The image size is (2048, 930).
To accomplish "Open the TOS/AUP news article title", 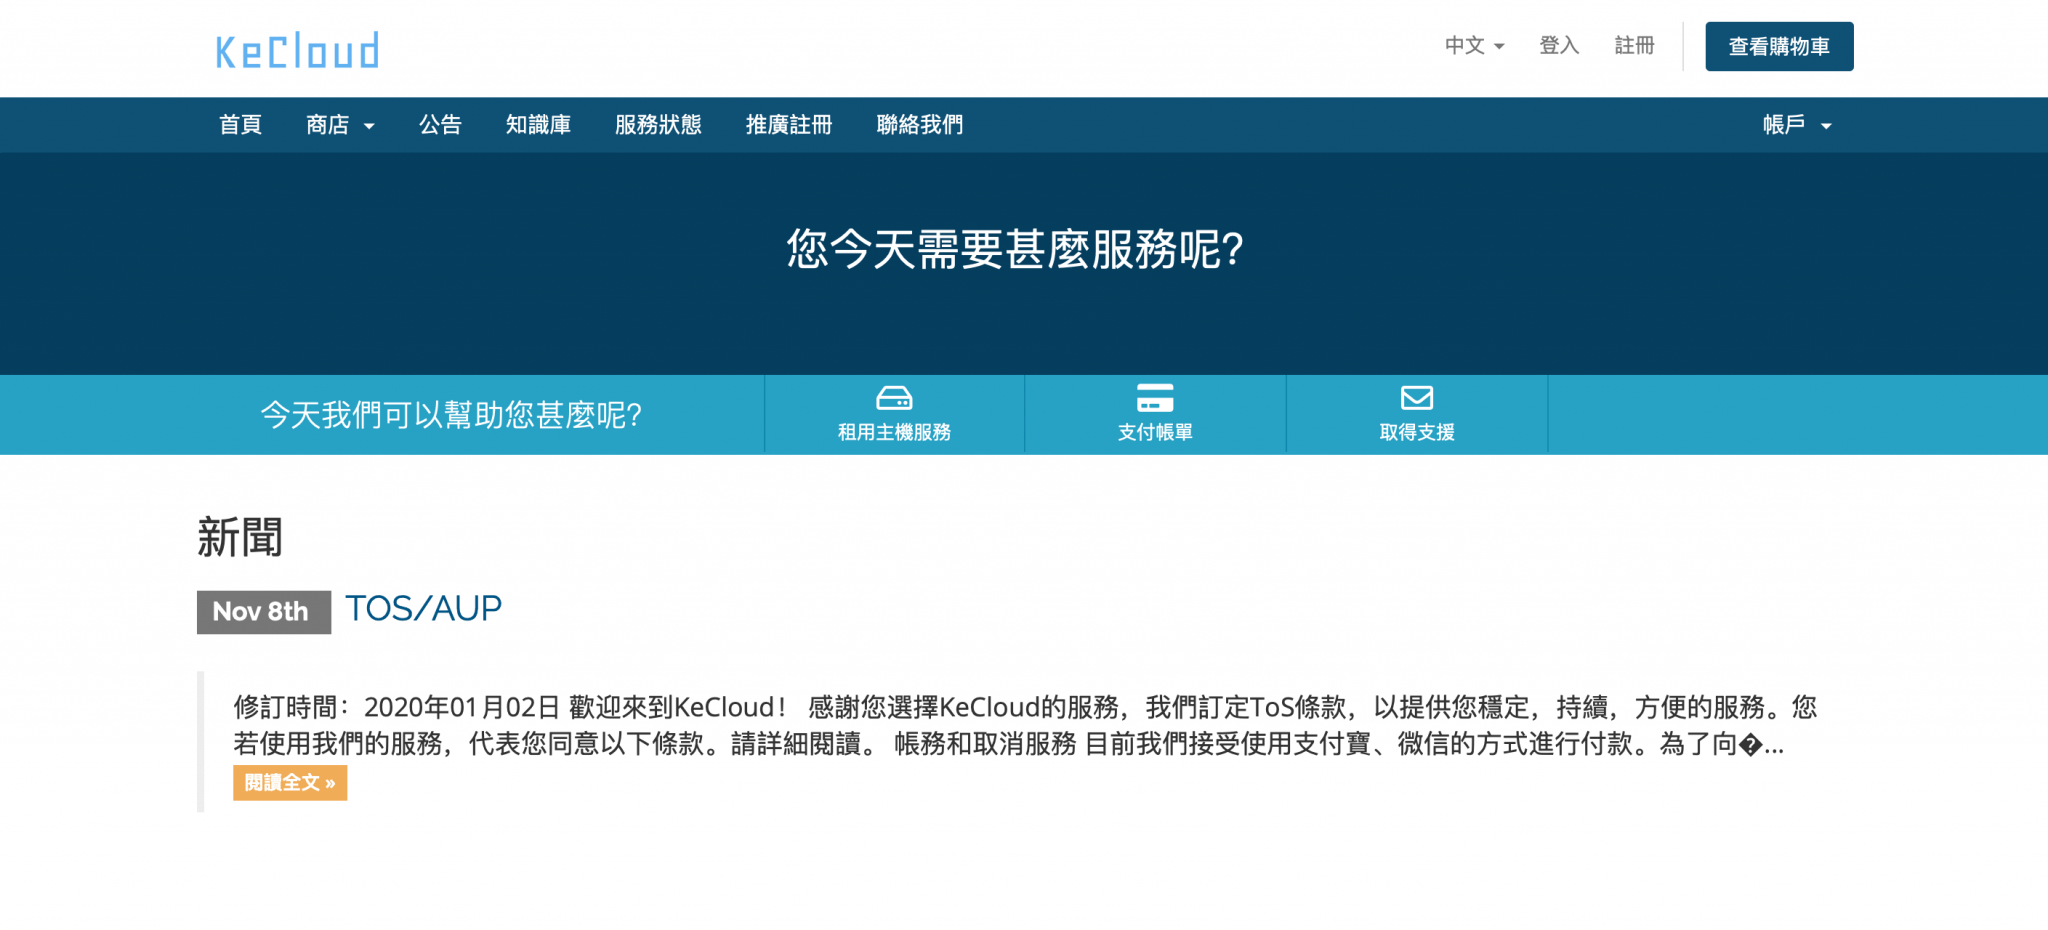I will pyautogui.click(x=424, y=608).
